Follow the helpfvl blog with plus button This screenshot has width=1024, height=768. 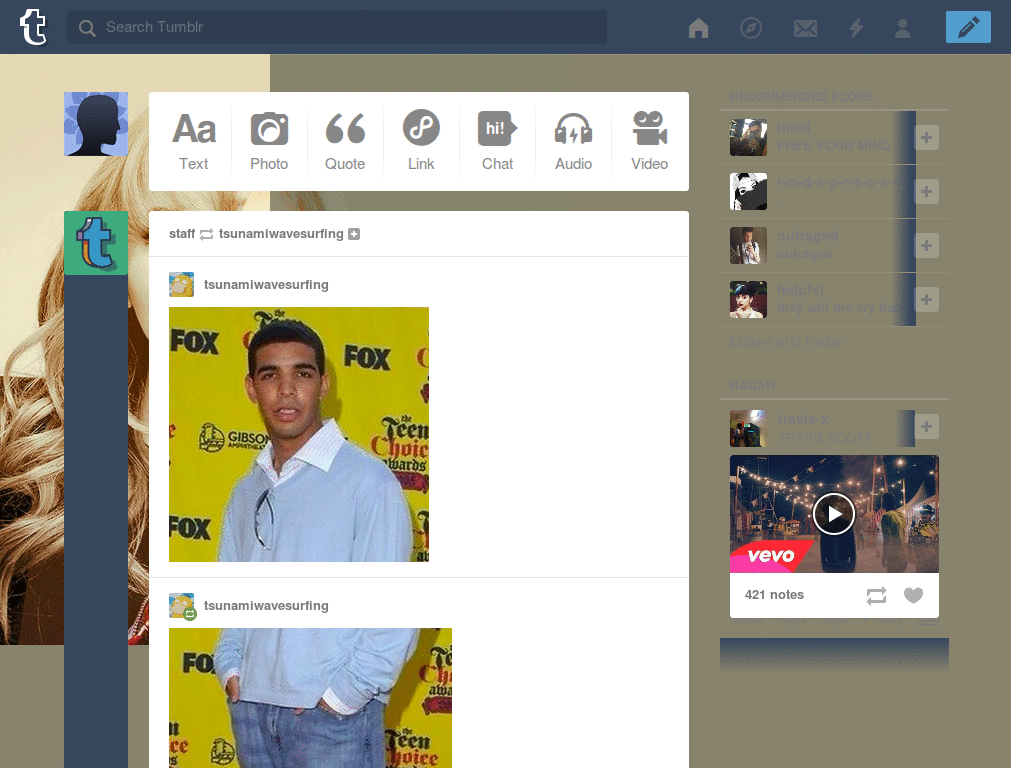tap(926, 299)
